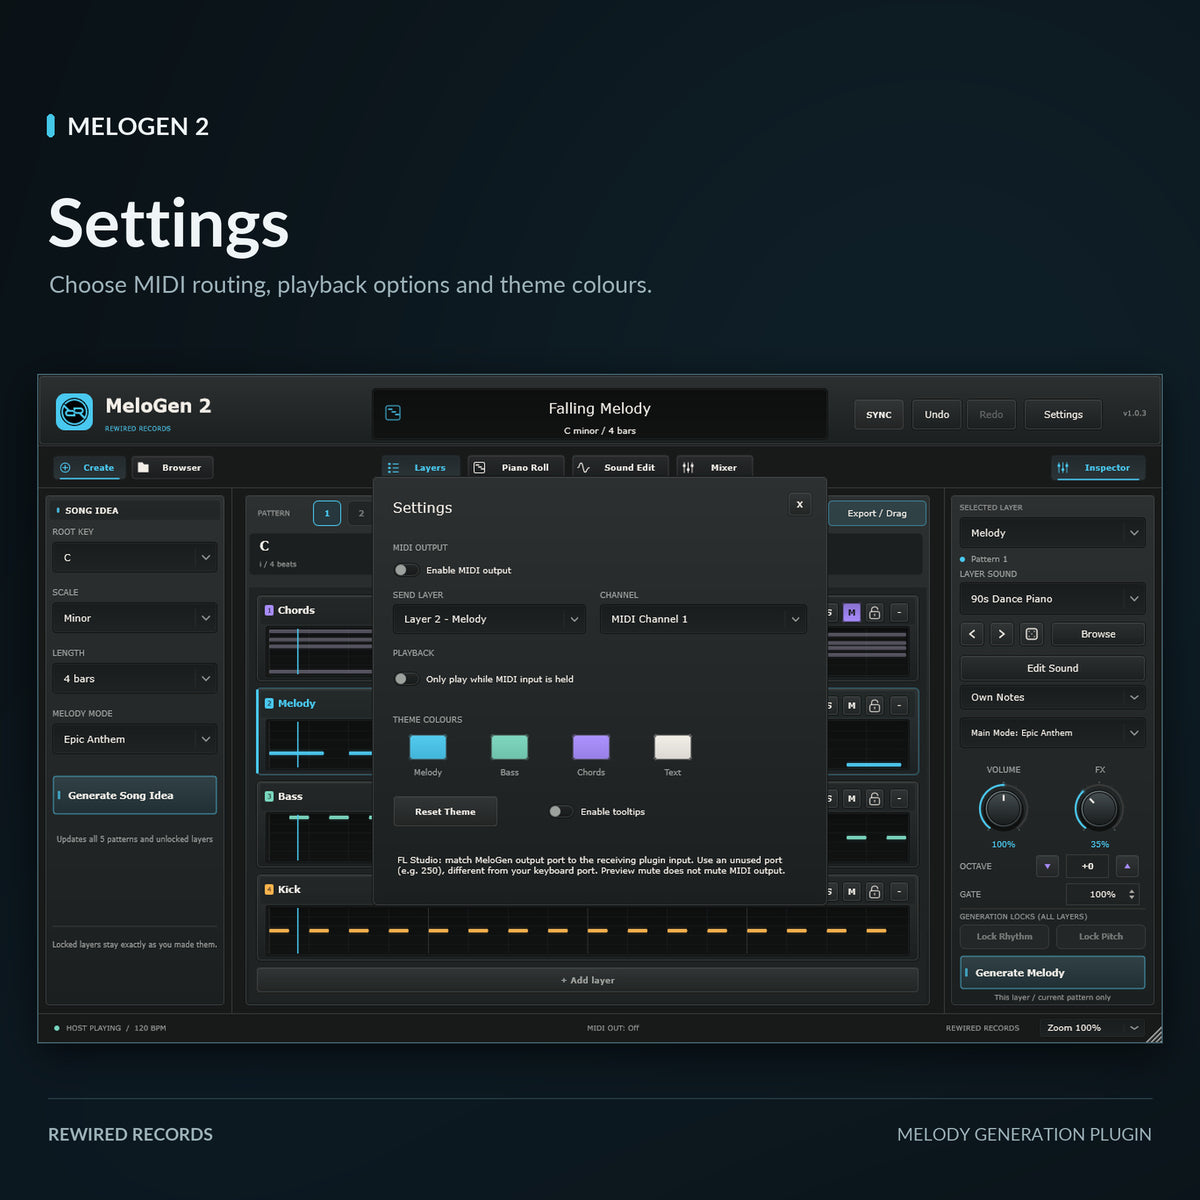1200x1200 pixels.
Task: Mute the Kick layer
Action: [851, 891]
